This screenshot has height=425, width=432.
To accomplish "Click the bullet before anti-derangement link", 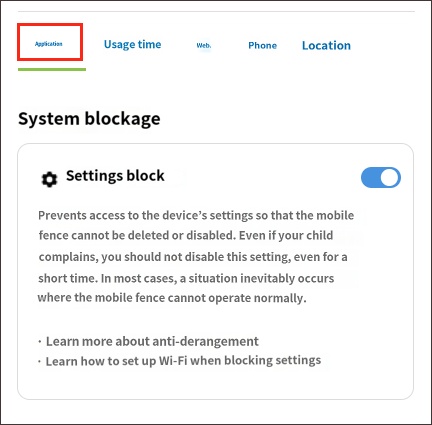I will pyautogui.click(x=40, y=341).
